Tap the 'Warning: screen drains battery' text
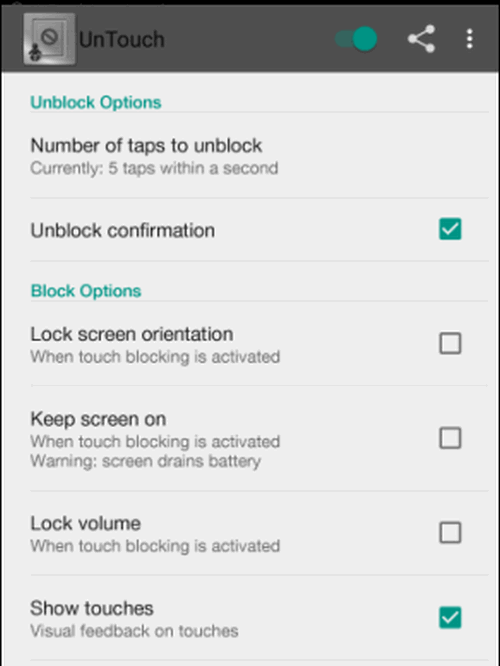 [x=146, y=461]
